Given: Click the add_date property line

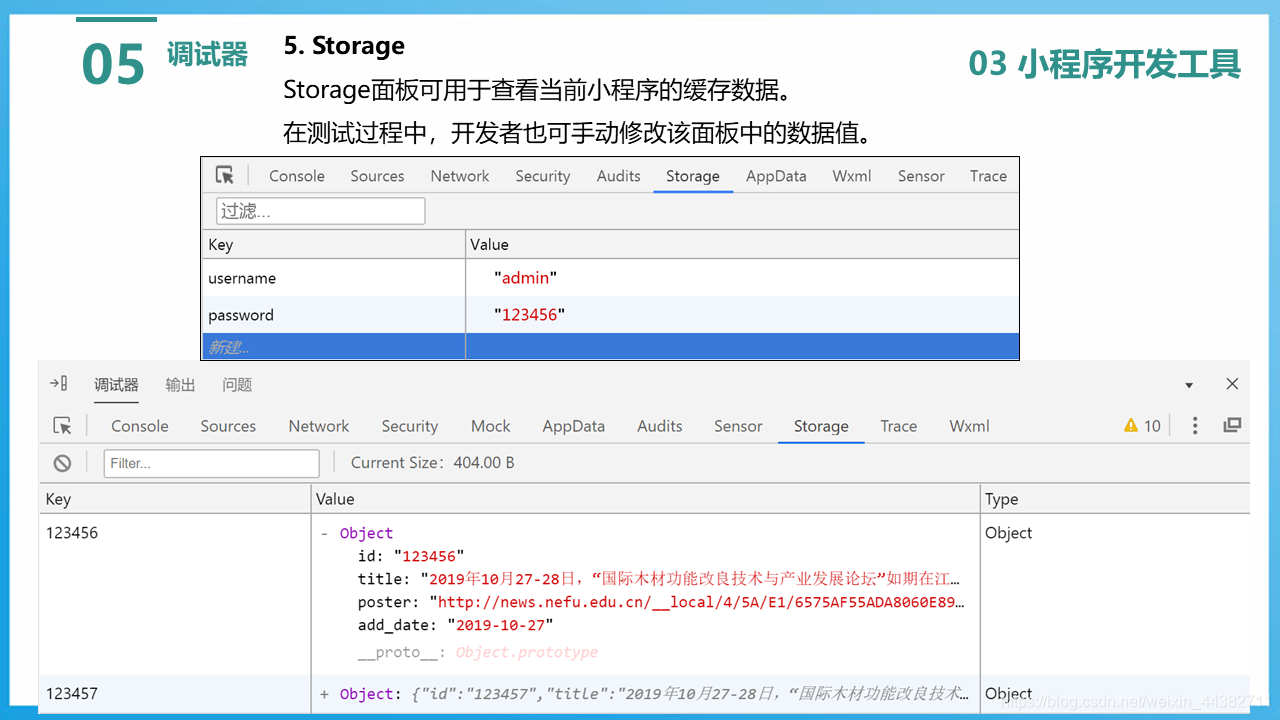Looking at the screenshot, I should tap(455, 625).
